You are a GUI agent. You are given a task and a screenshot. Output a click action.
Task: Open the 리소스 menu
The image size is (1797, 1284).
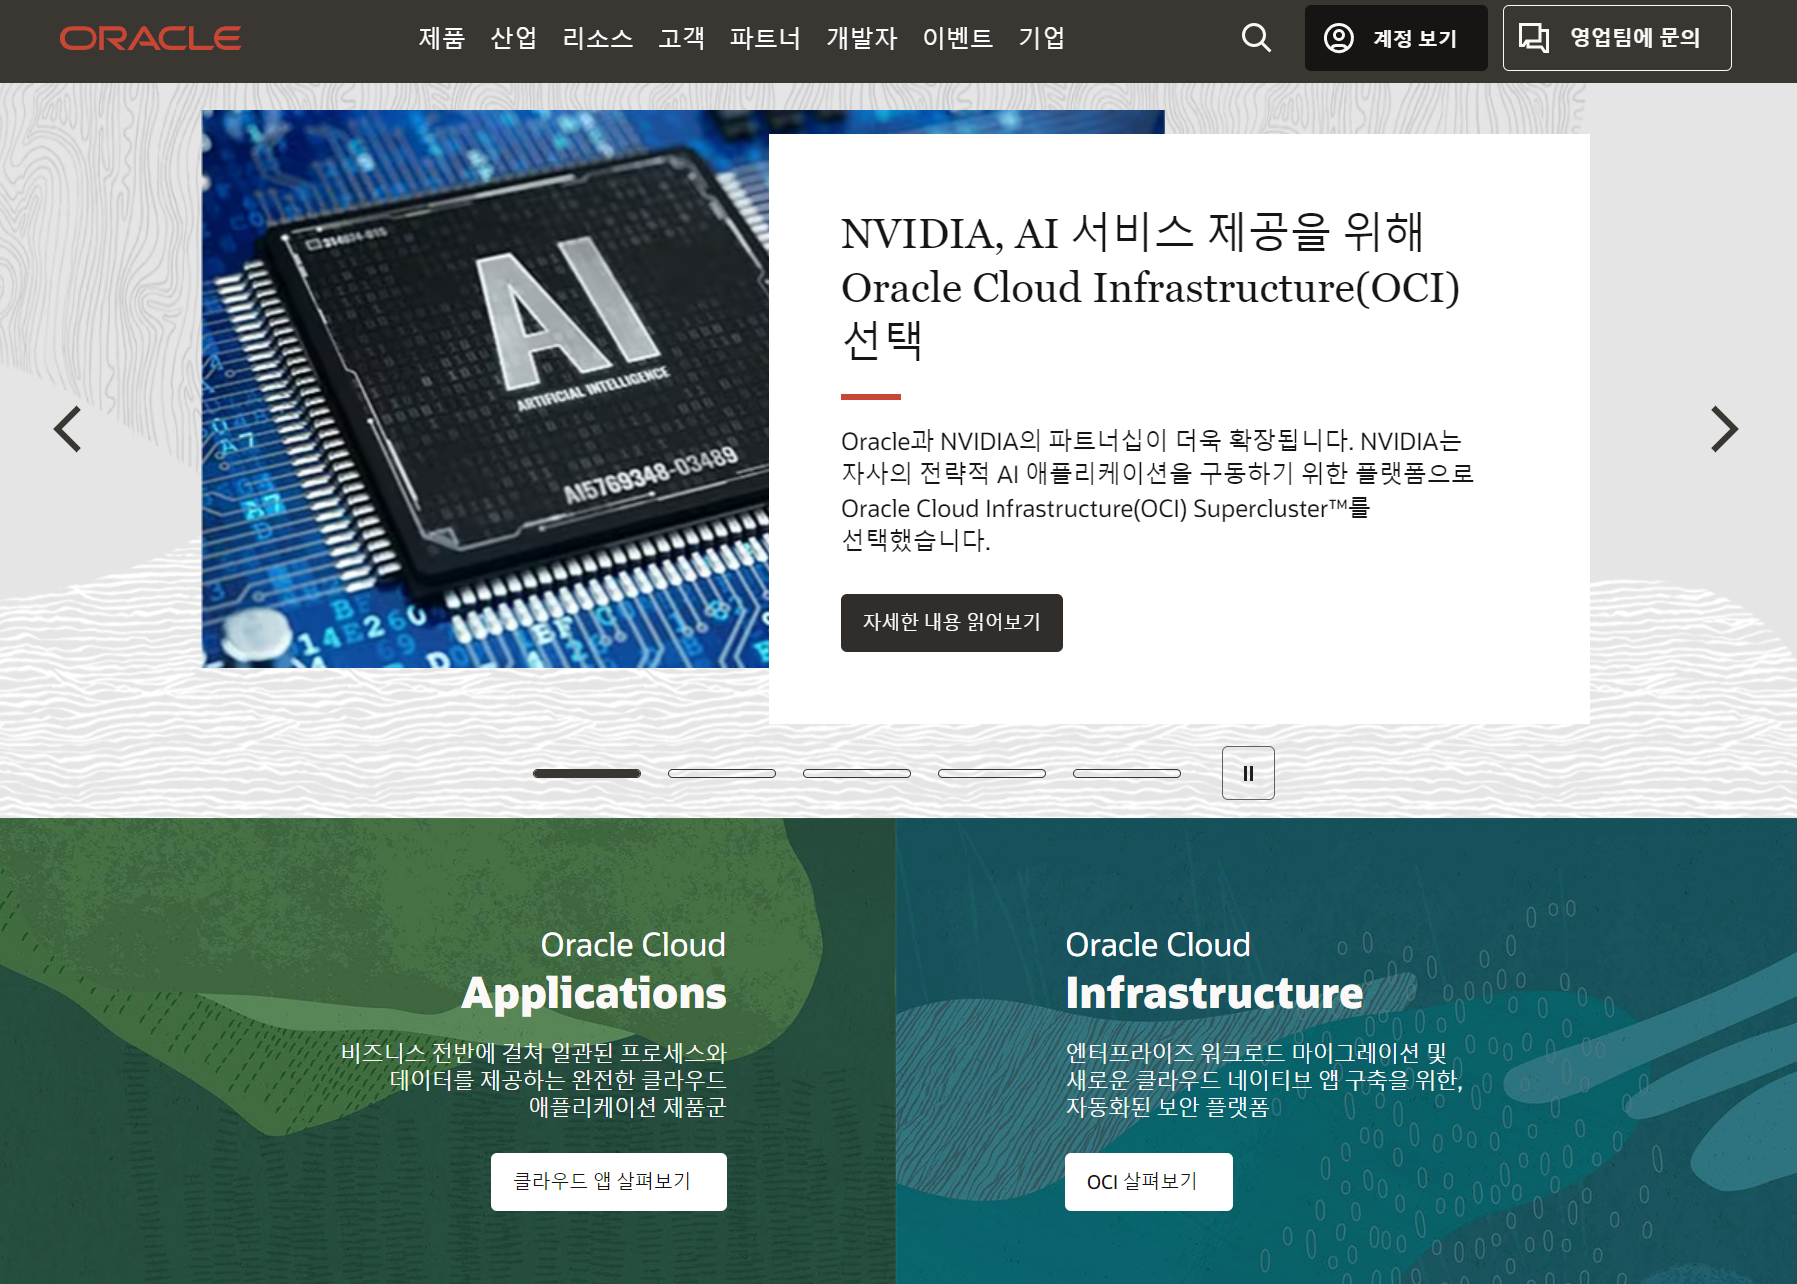point(598,38)
